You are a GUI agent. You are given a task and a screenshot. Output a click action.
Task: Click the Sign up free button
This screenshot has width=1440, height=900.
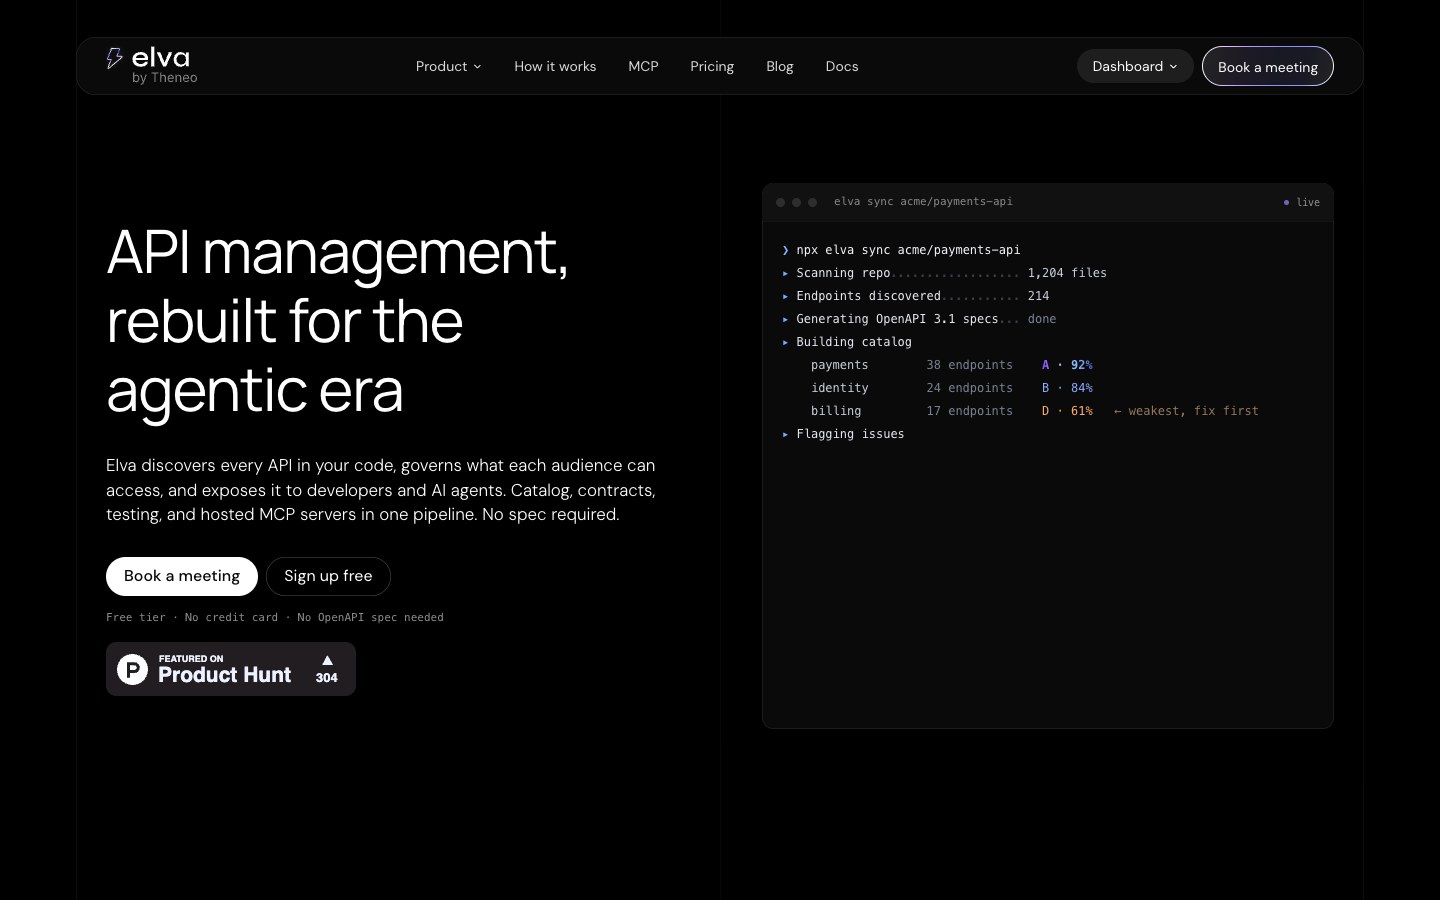(x=328, y=576)
